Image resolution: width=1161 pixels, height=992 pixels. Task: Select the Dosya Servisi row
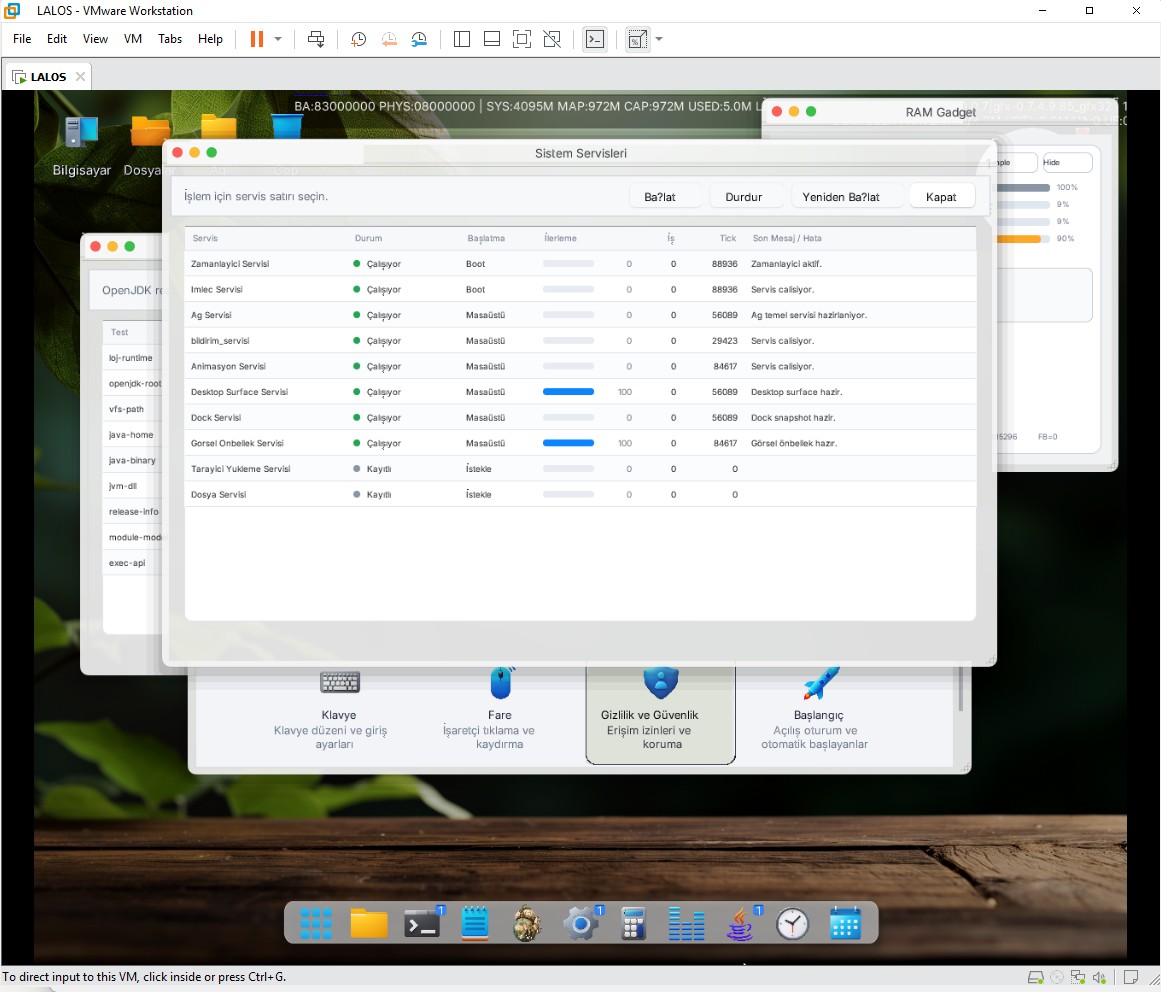point(580,495)
